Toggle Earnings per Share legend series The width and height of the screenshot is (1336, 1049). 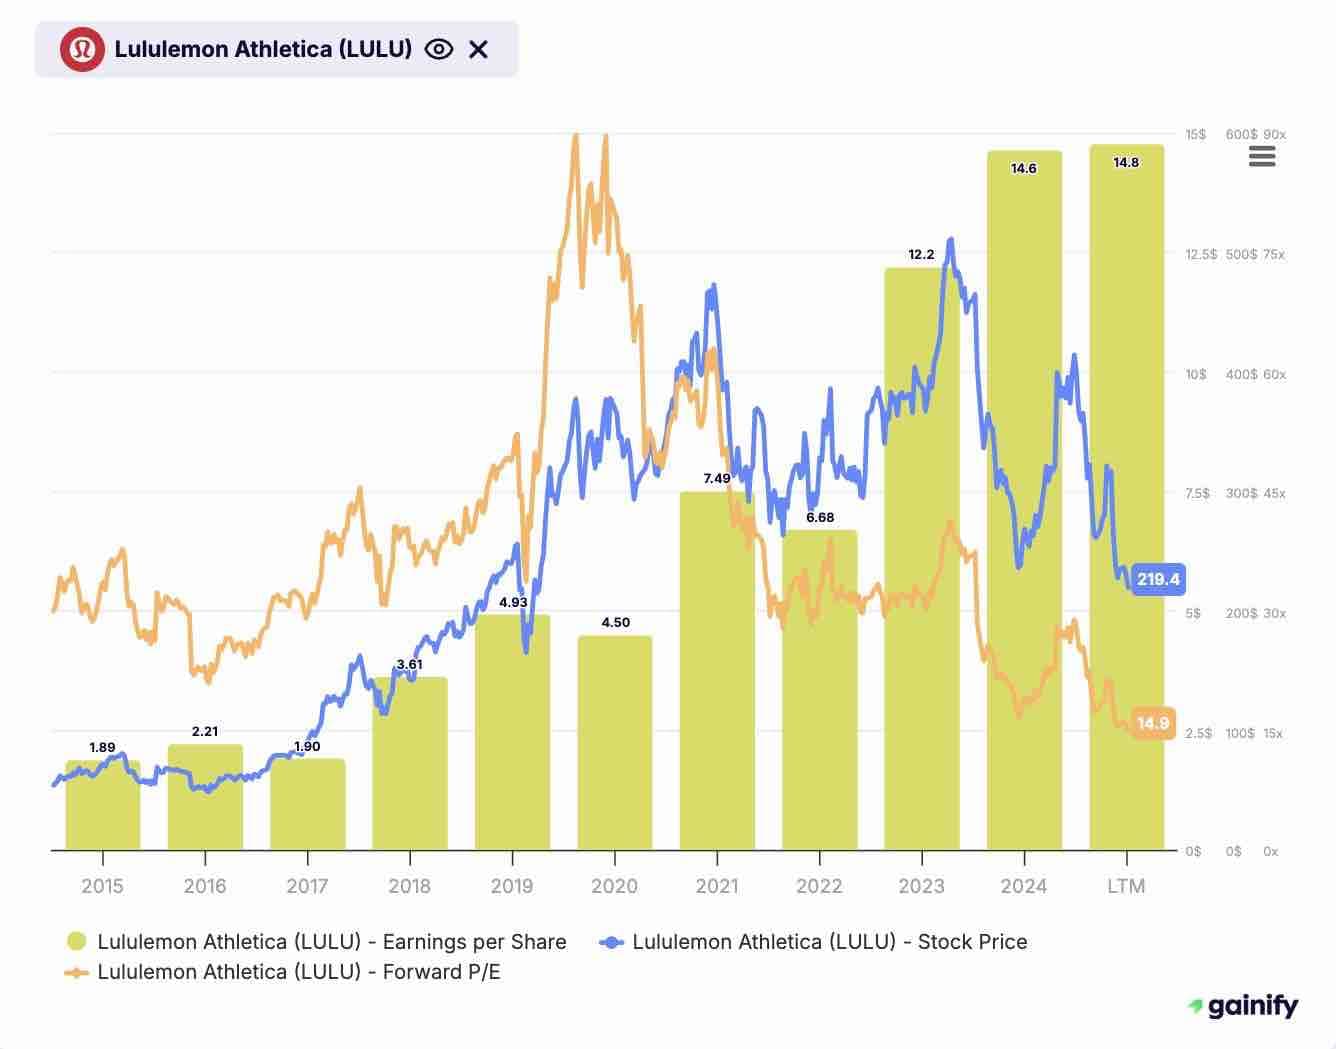[316, 941]
